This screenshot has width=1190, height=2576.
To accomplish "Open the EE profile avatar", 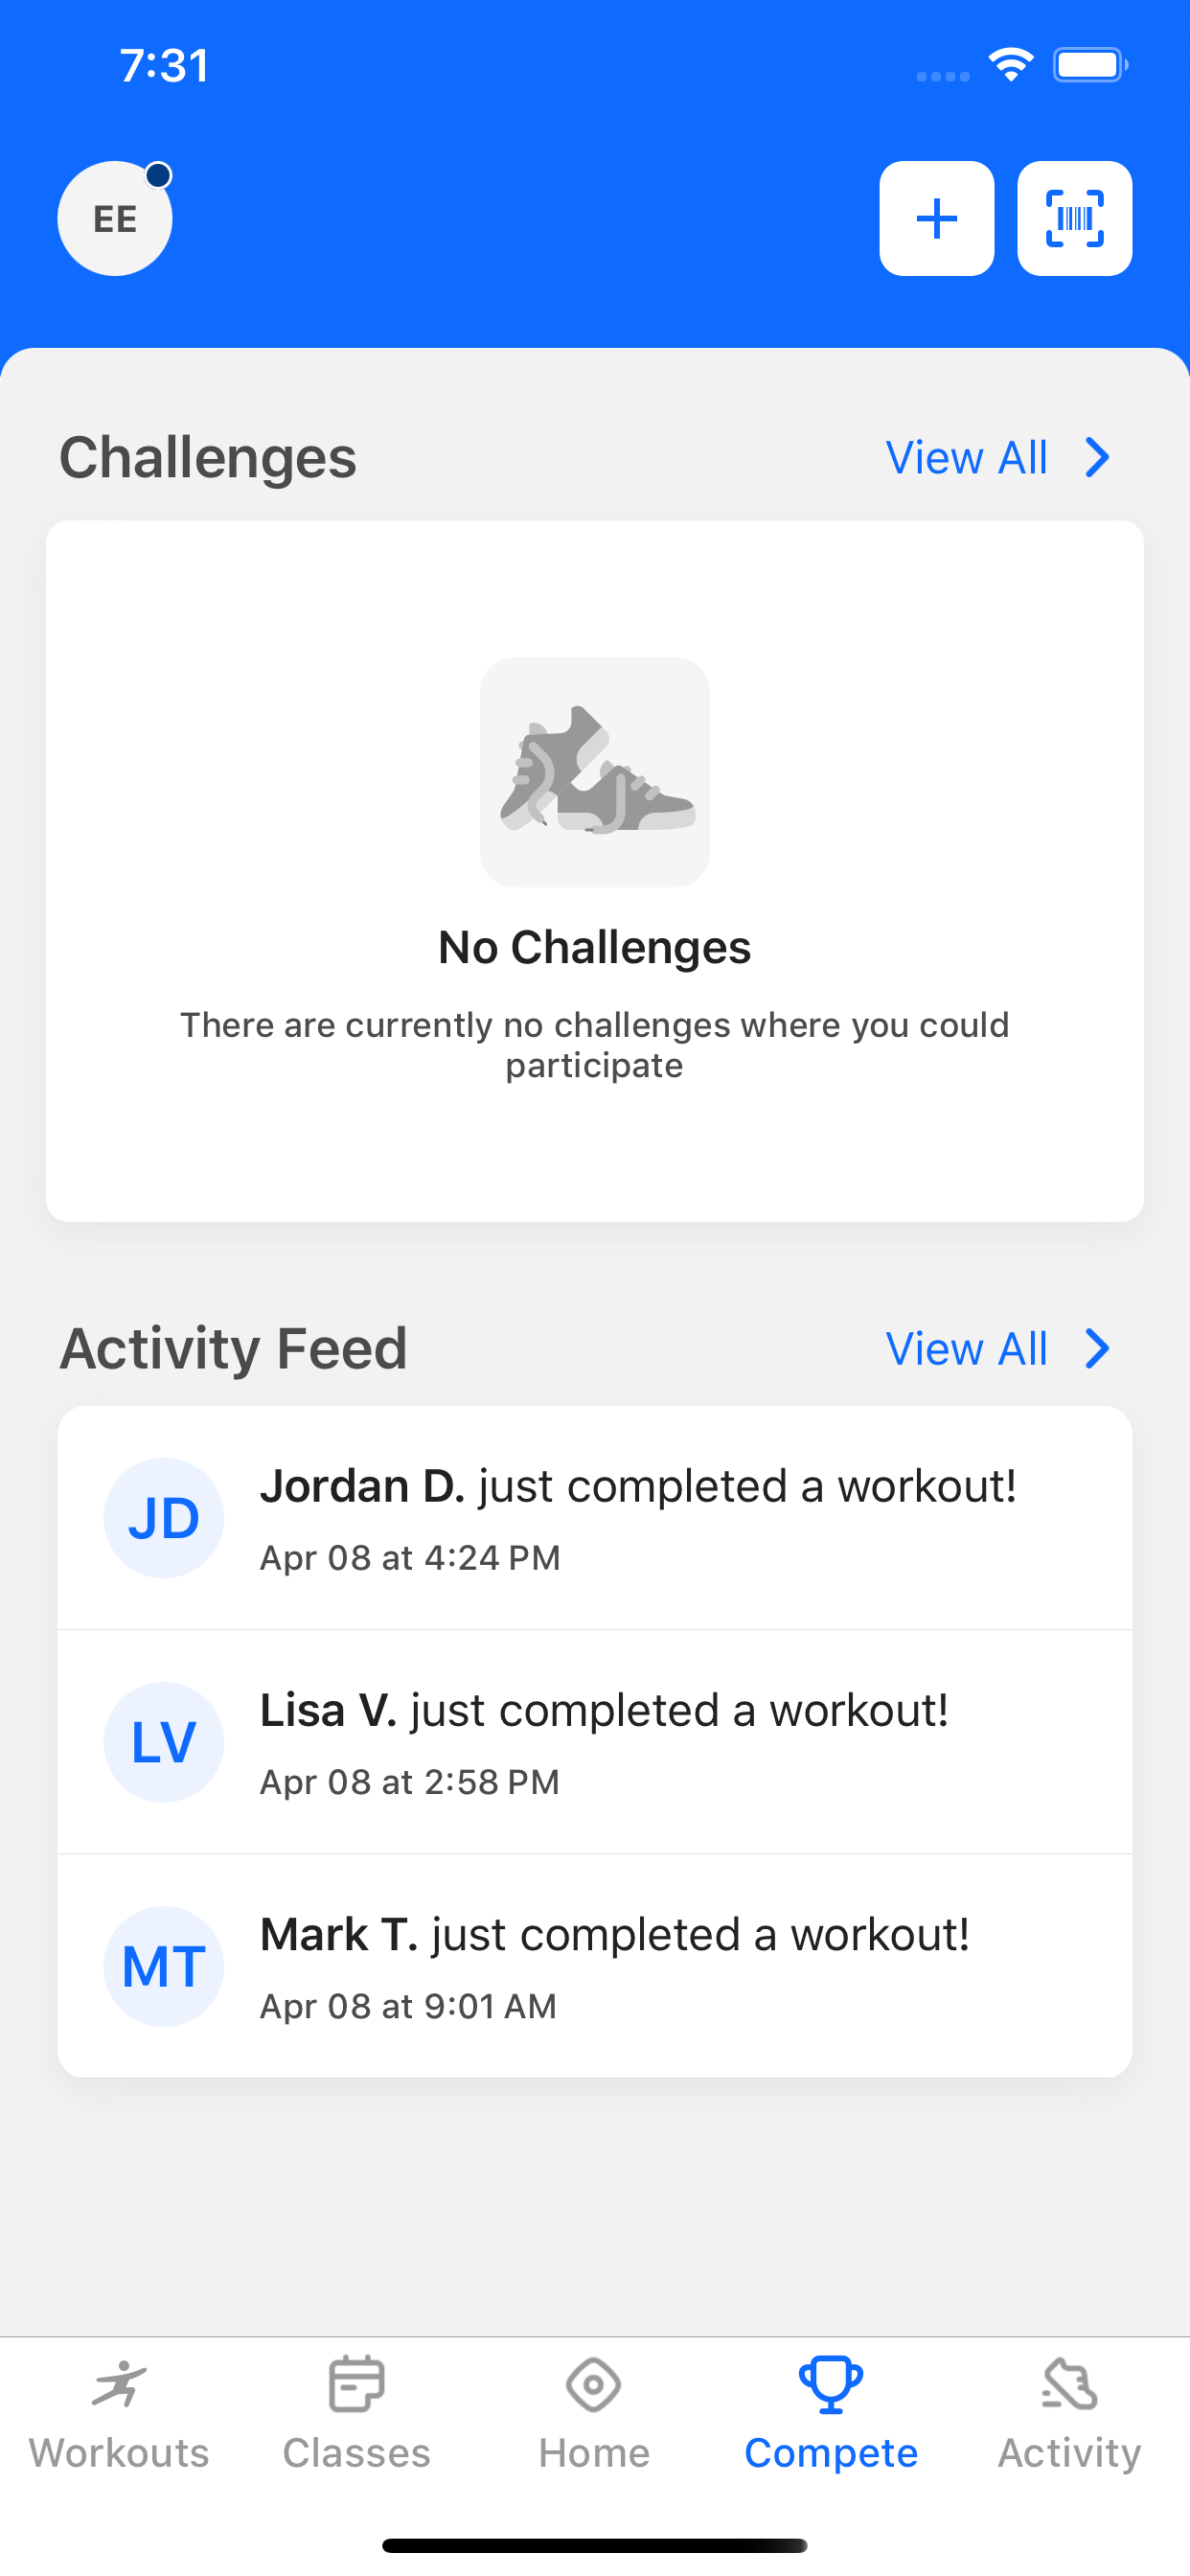I will tap(115, 218).
